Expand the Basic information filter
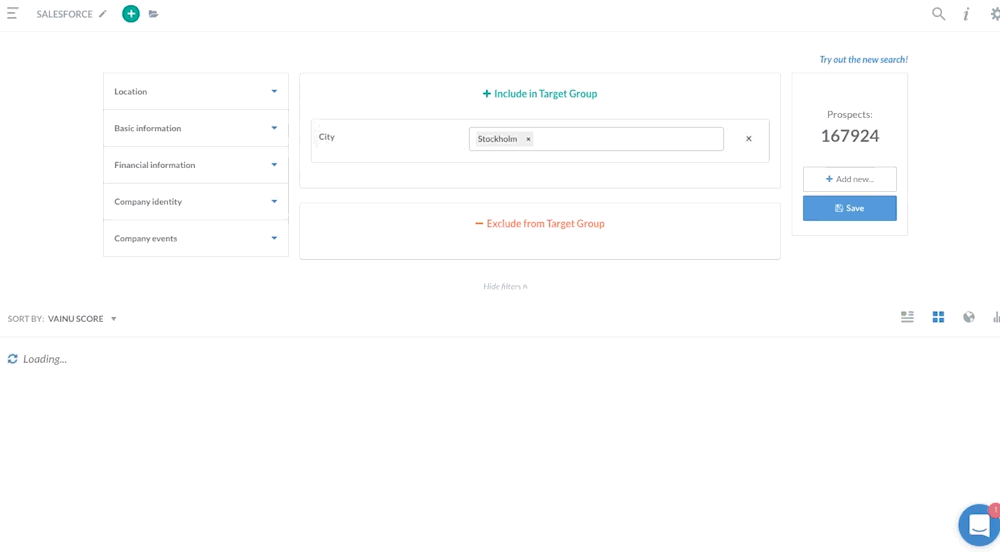The width and height of the screenshot is (1000, 552). [x=195, y=128]
